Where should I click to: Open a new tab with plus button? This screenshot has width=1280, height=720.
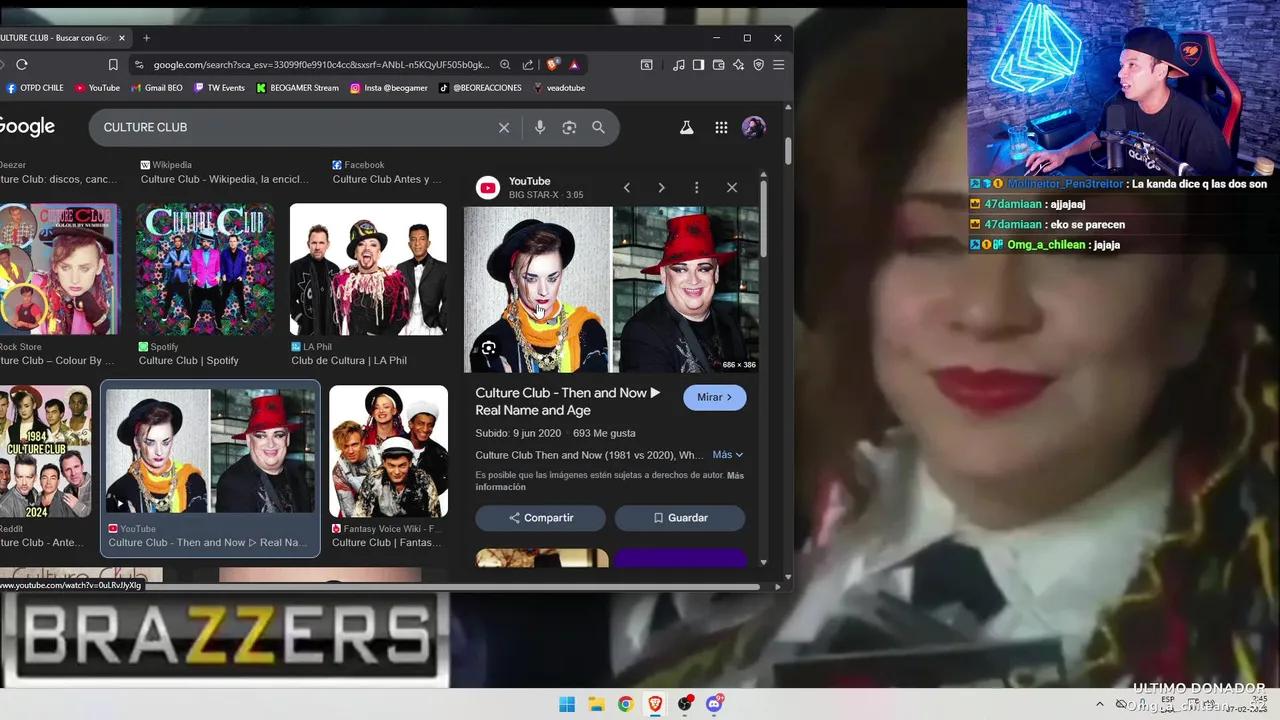tap(146, 38)
